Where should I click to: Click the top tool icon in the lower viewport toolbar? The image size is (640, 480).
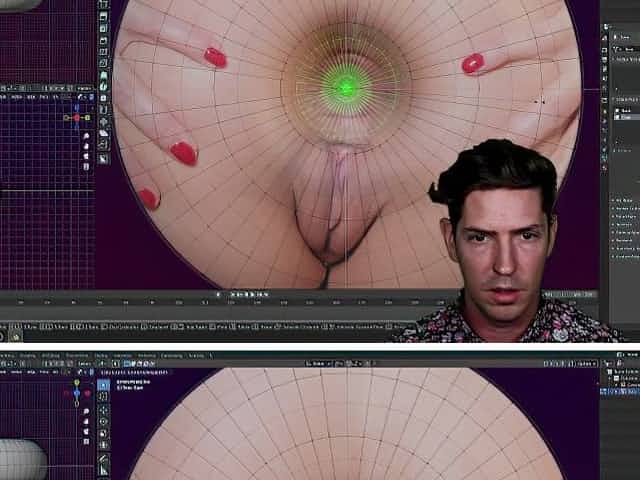click(x=104, y=385)
